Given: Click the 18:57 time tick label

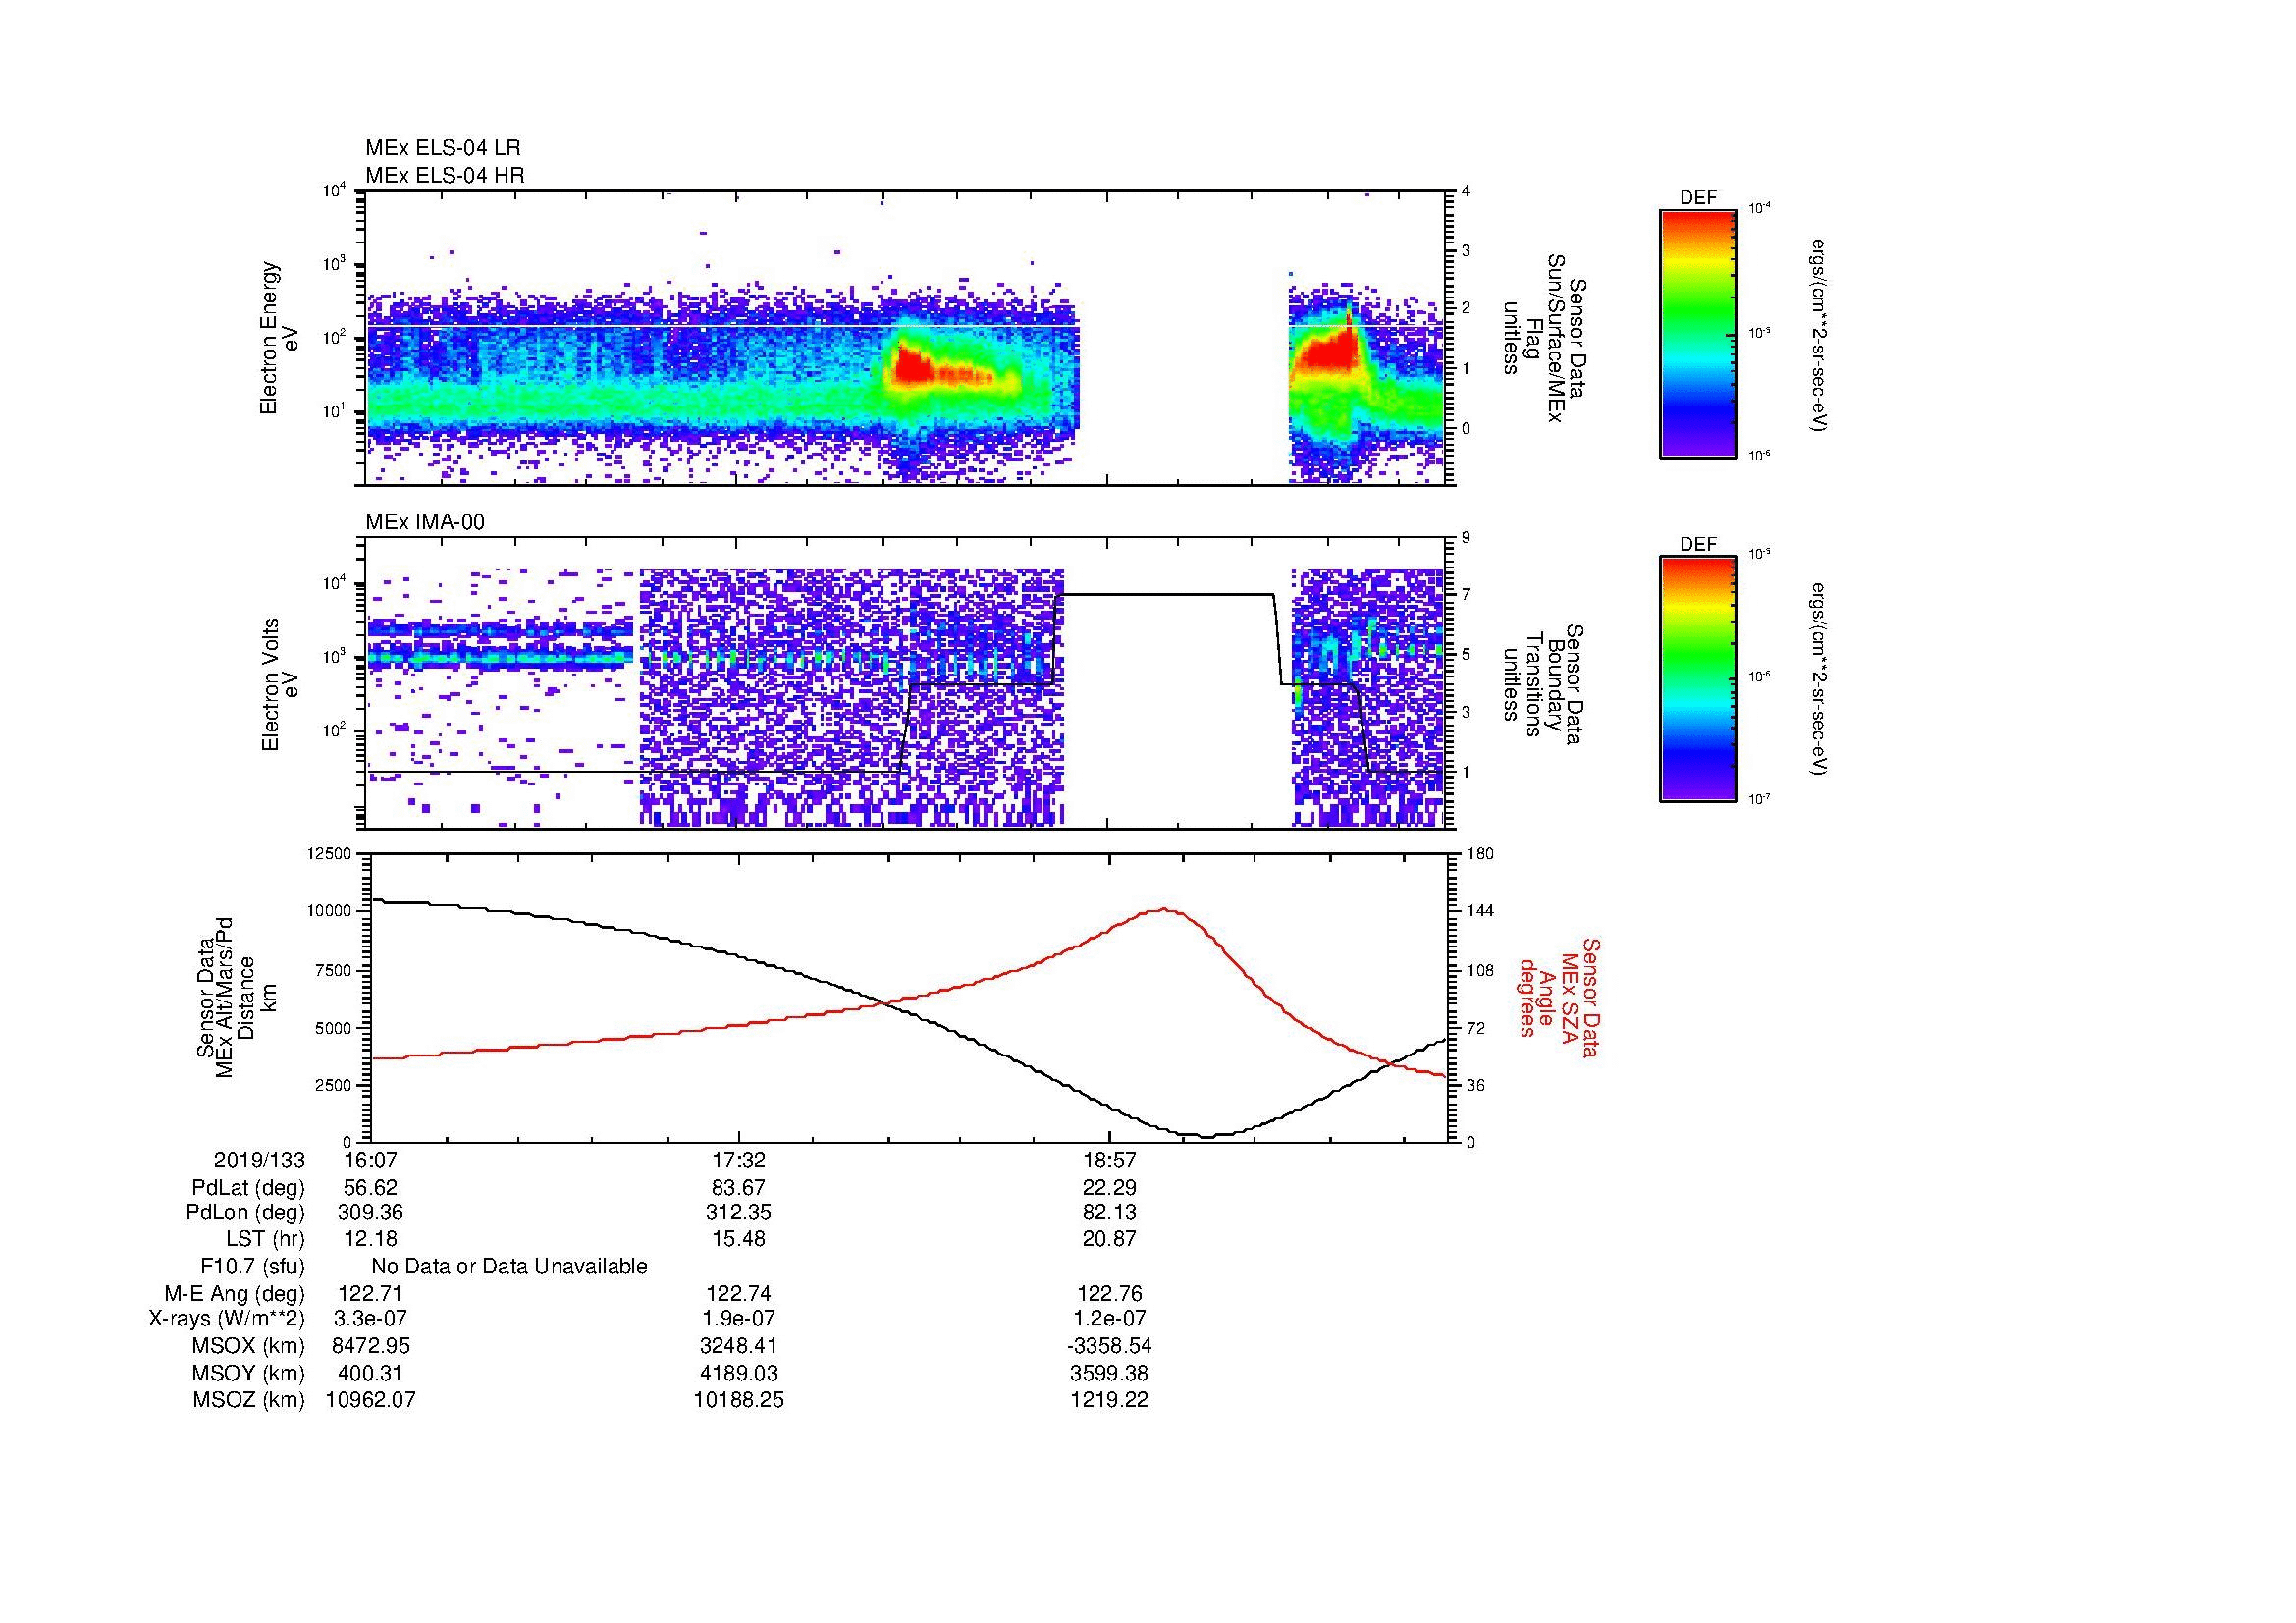Looking at the screenshot, I should pos(1109,1160).
